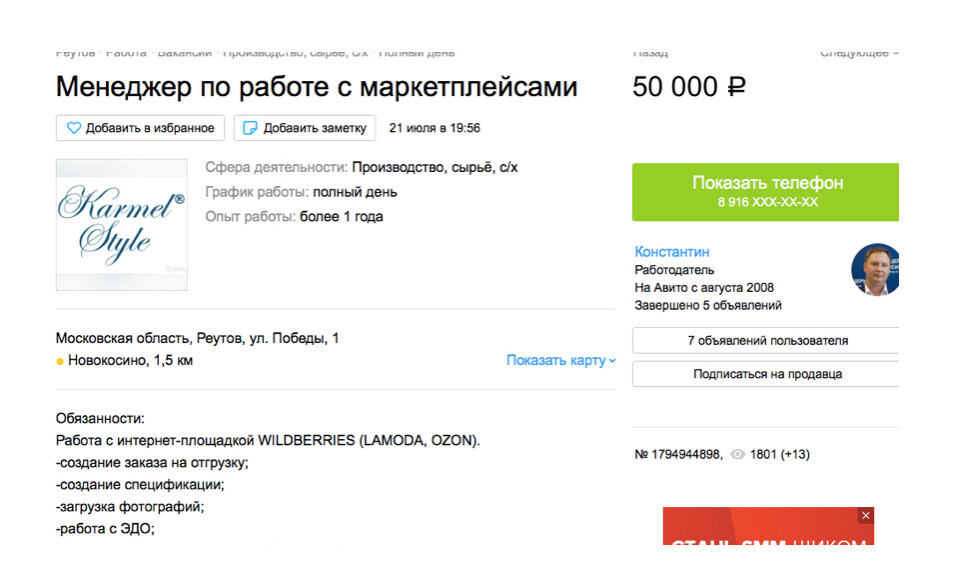Viewport: 970px width, 583px height.
Task: Click Добавить заметку button
Action: coord(305,128)
